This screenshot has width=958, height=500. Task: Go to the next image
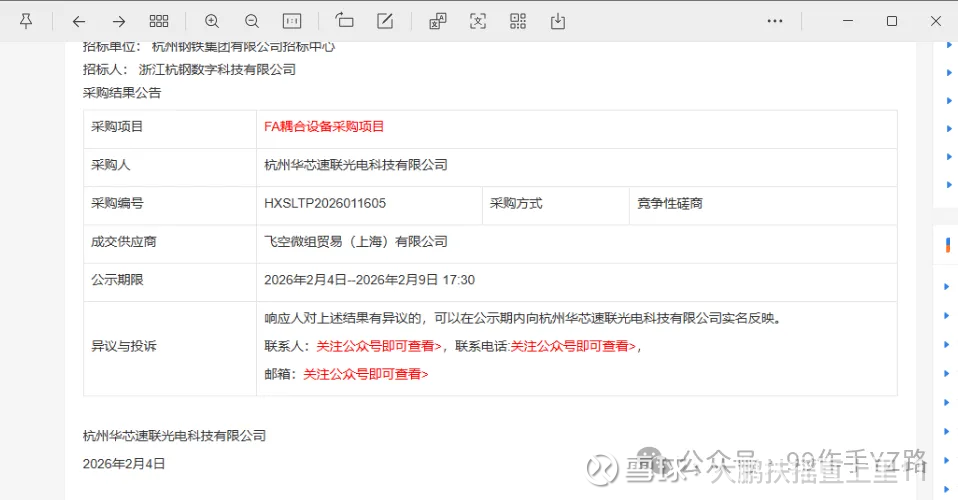point(119,21)
